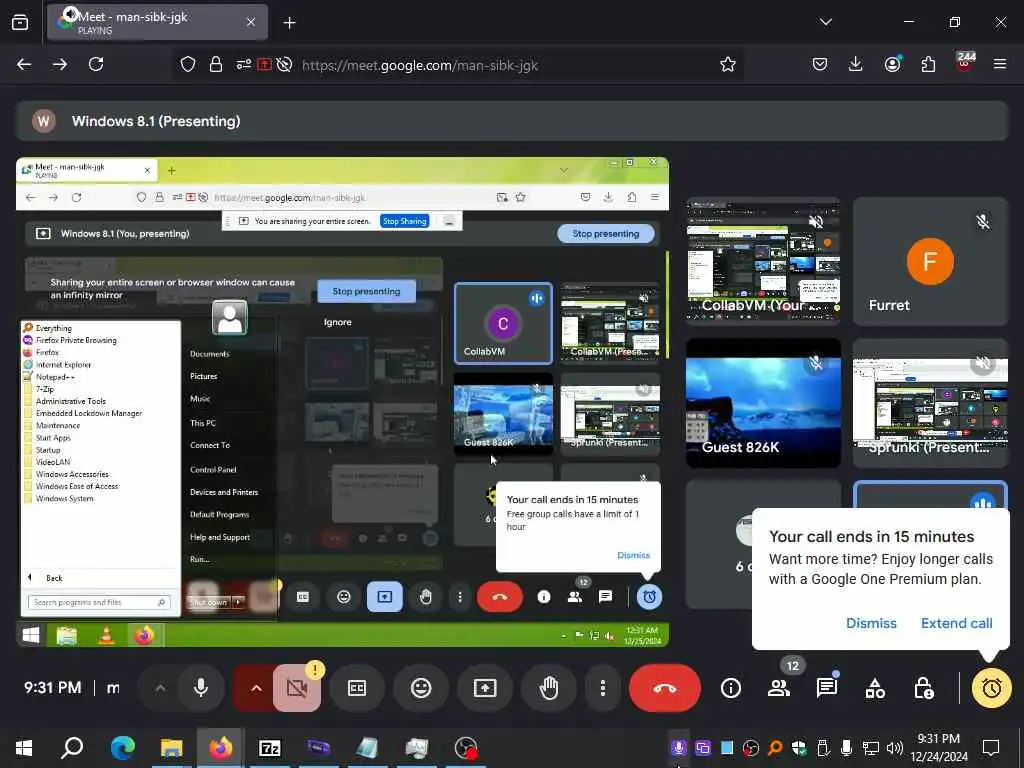This screenshot has width=1024, height=768.
Task: Click the Present now screen share icon
Action: pos(485,688)
